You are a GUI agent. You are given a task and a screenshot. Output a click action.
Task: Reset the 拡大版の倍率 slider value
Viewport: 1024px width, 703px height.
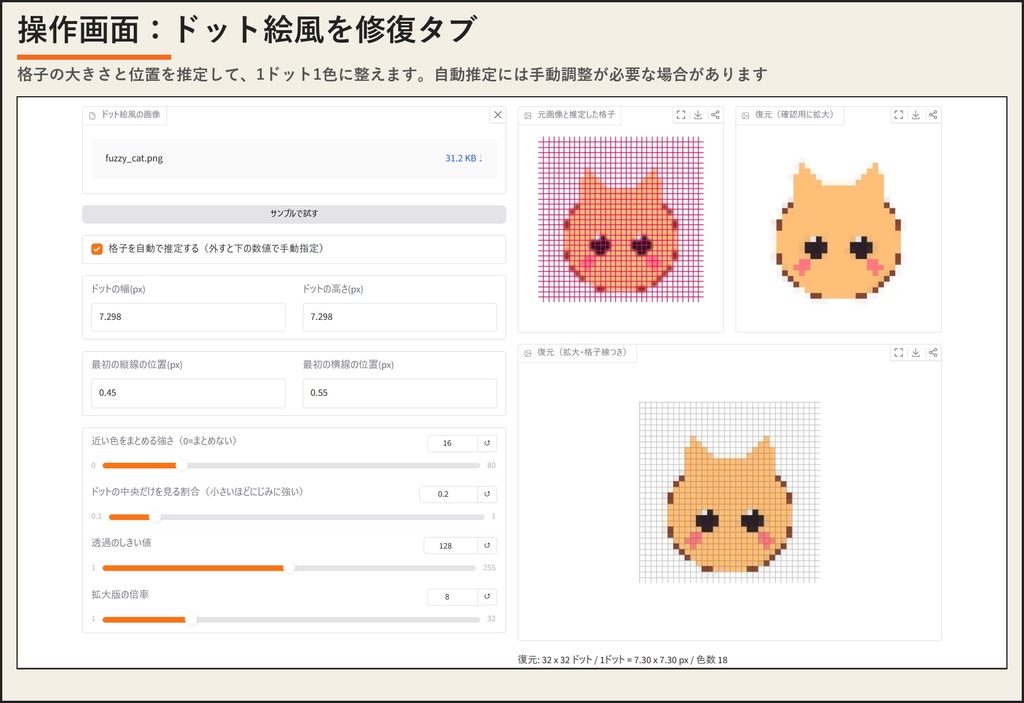pyautogui.click(x=487, y=597)
